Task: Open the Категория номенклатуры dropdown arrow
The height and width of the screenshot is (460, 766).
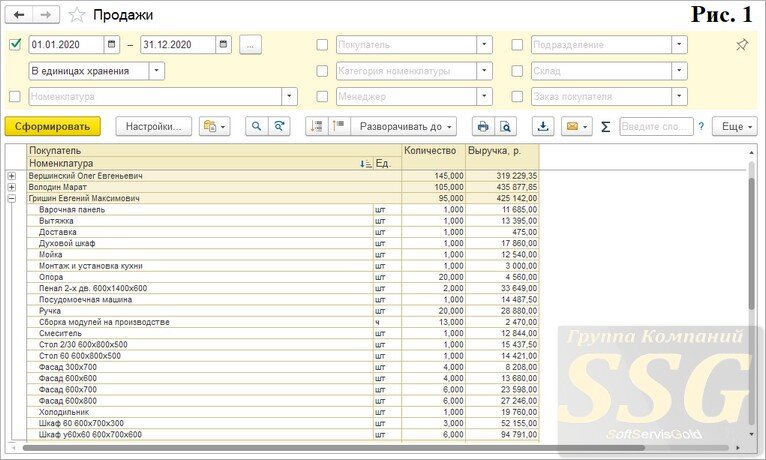Action: click(x=484, y=71)
